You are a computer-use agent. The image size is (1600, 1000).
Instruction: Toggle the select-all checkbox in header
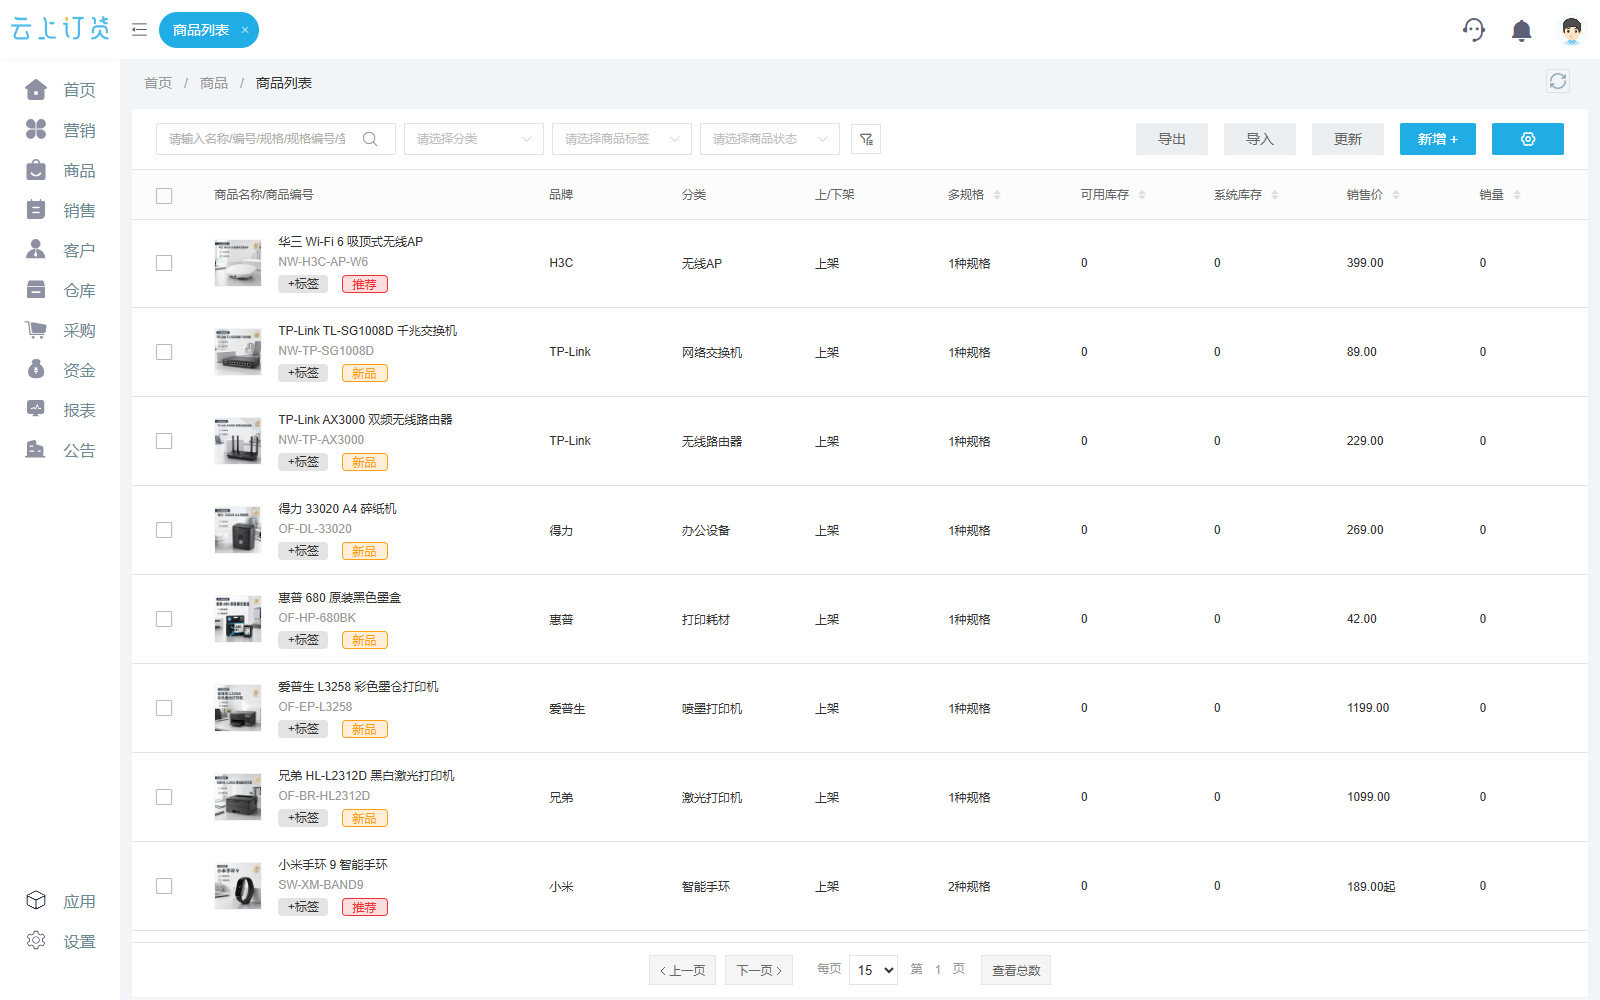[x=164, y=196]
